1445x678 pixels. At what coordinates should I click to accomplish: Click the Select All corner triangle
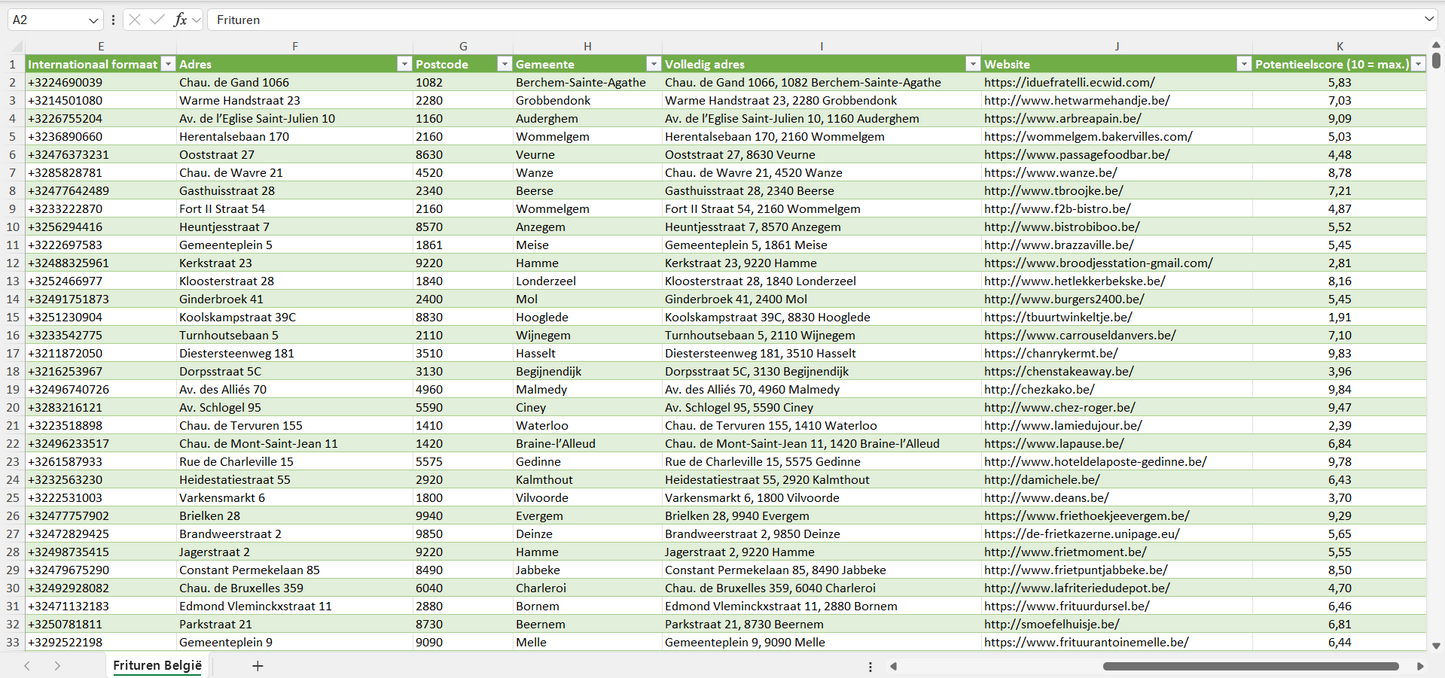(x=16, y=46)
